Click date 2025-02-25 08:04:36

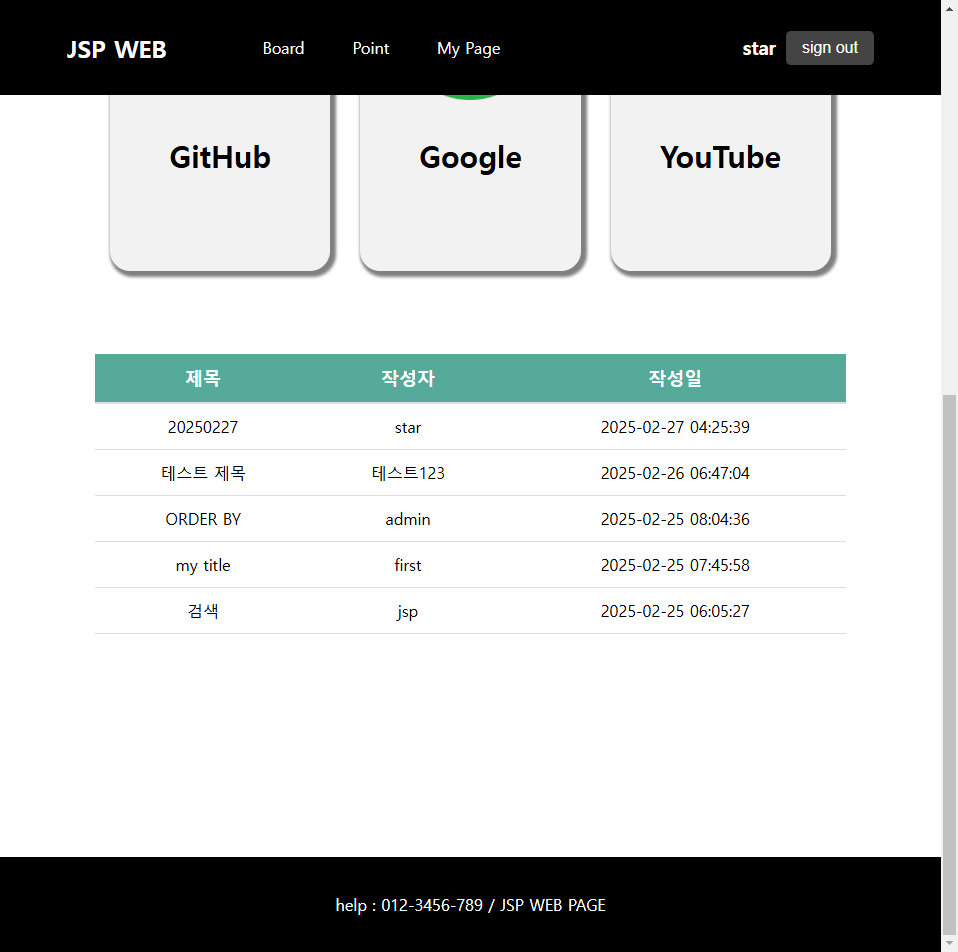tap(675, 519)
